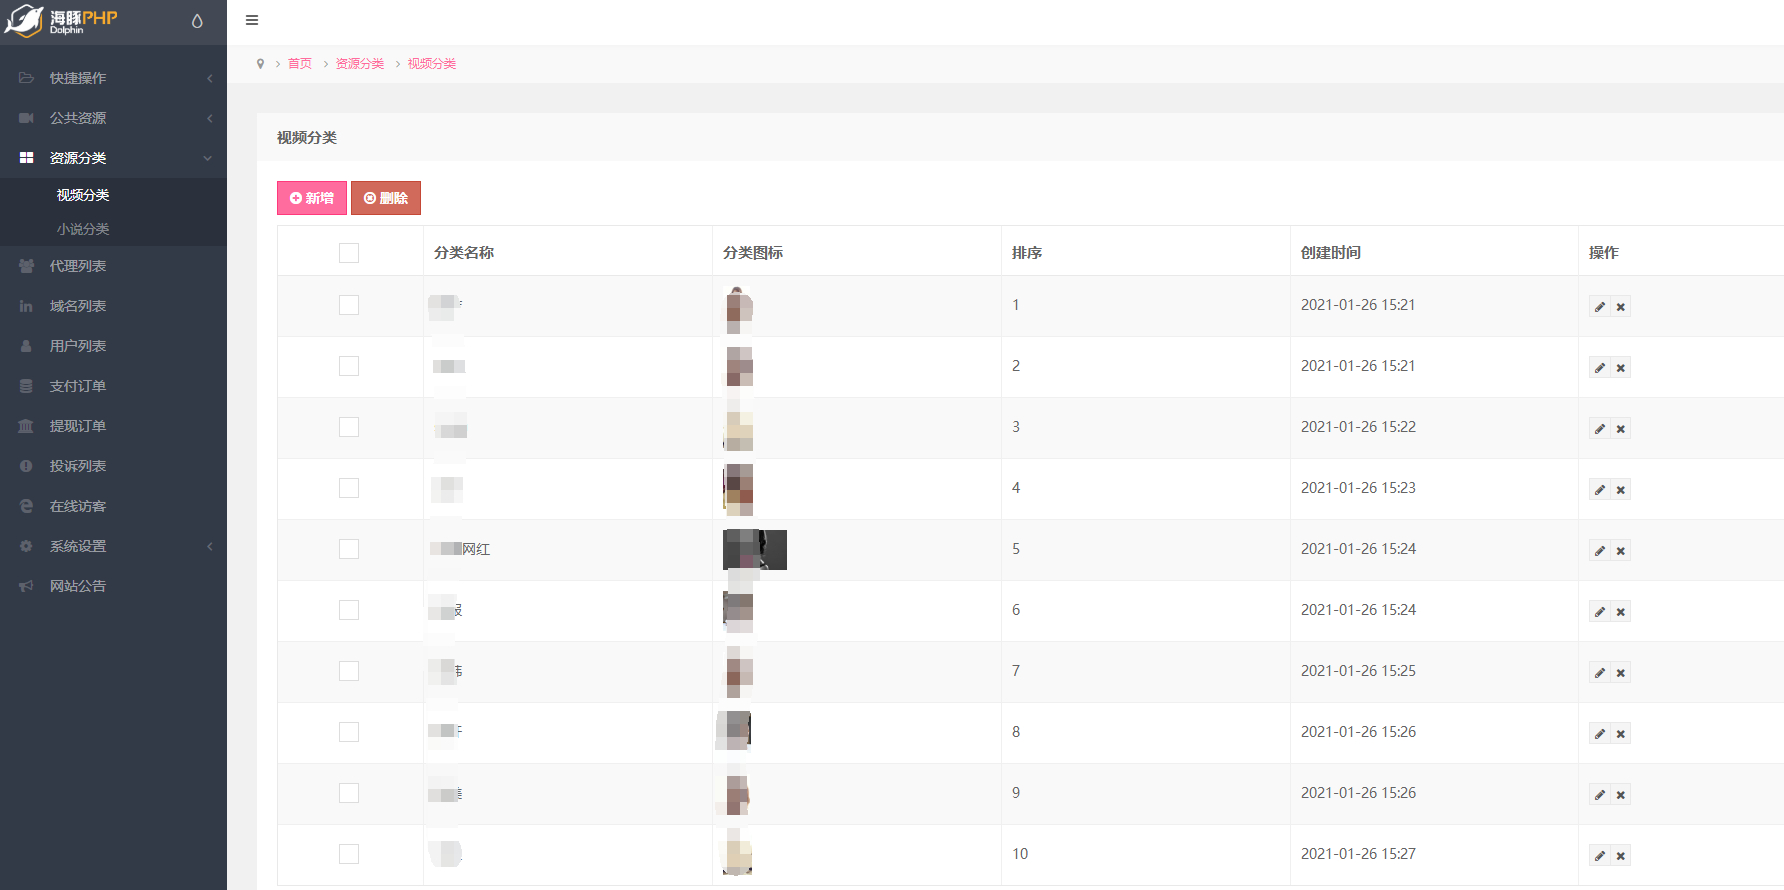This screenshot has height=890, width=1784.
Task: Check the box for sort order 9 row
Action: [349, 793]
